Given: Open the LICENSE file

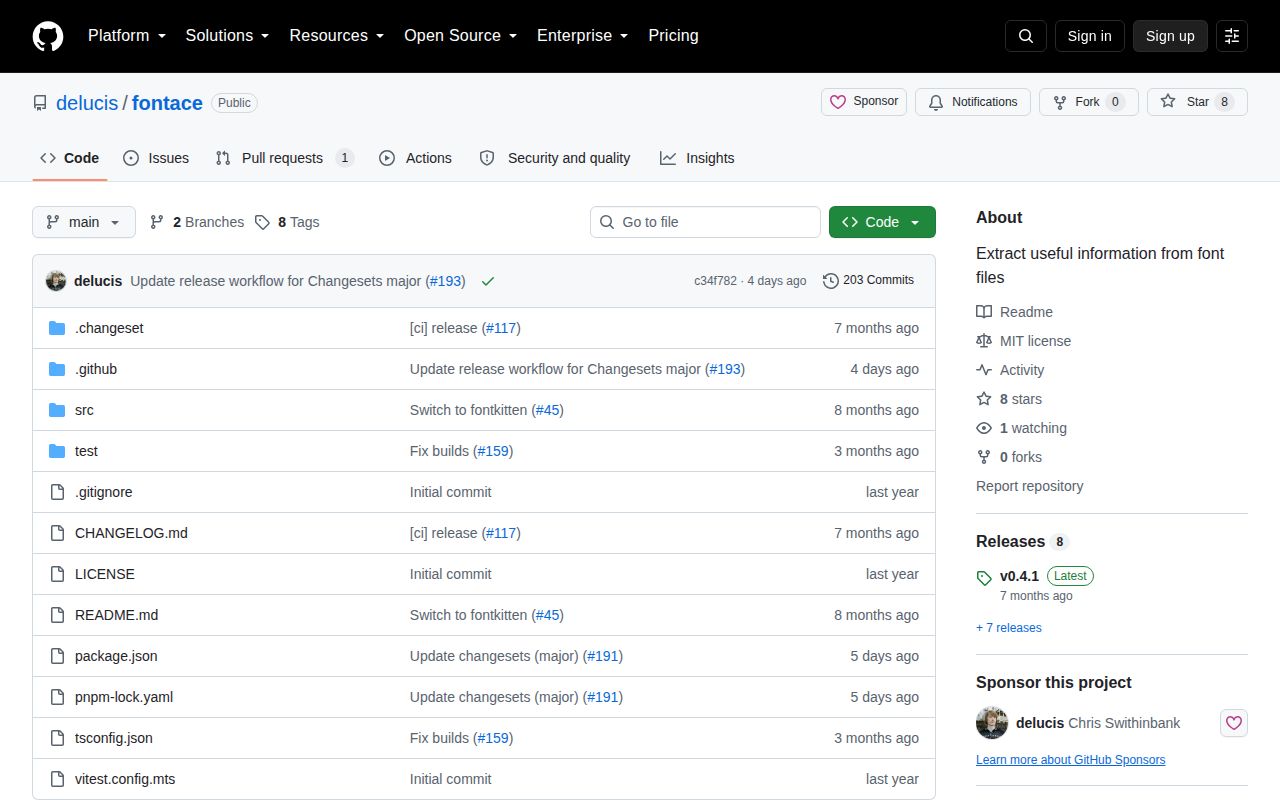Looking at the screenshot, I should pos(105,574).
